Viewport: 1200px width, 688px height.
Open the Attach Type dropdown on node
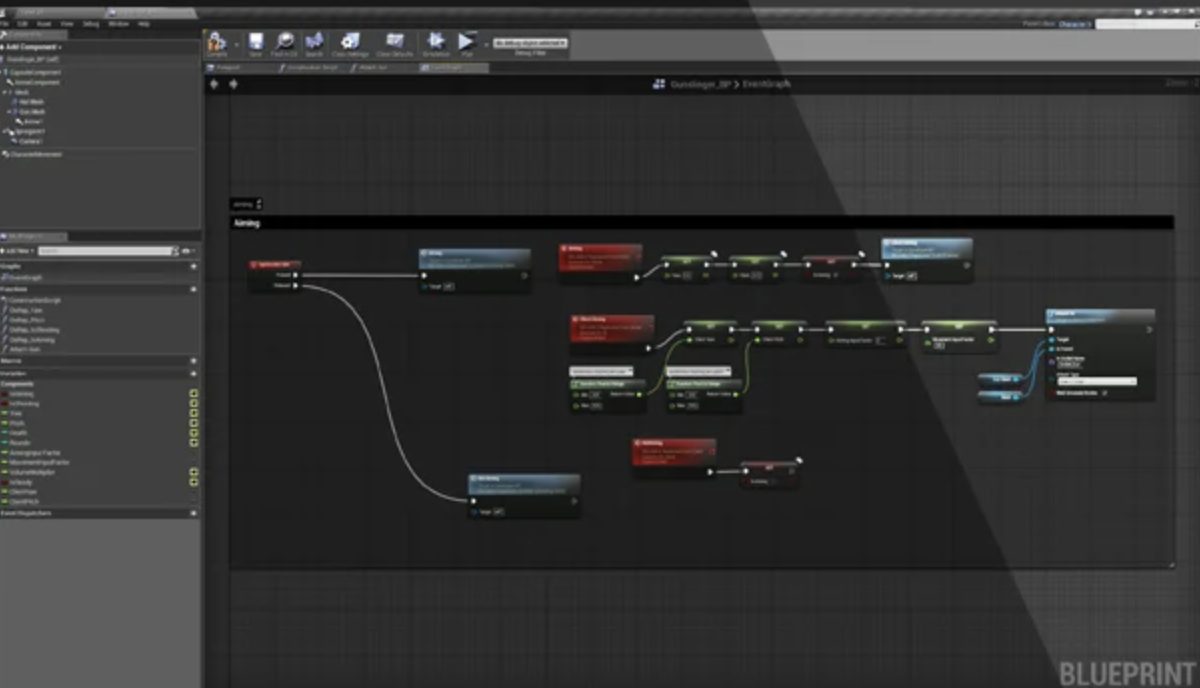tap(1096, 381)
